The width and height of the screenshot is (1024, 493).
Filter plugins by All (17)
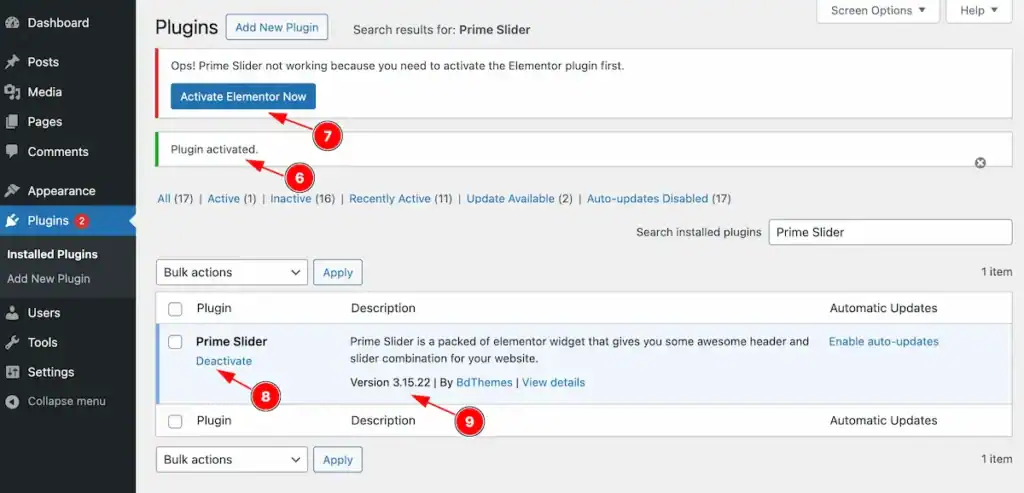click(175, 199)
